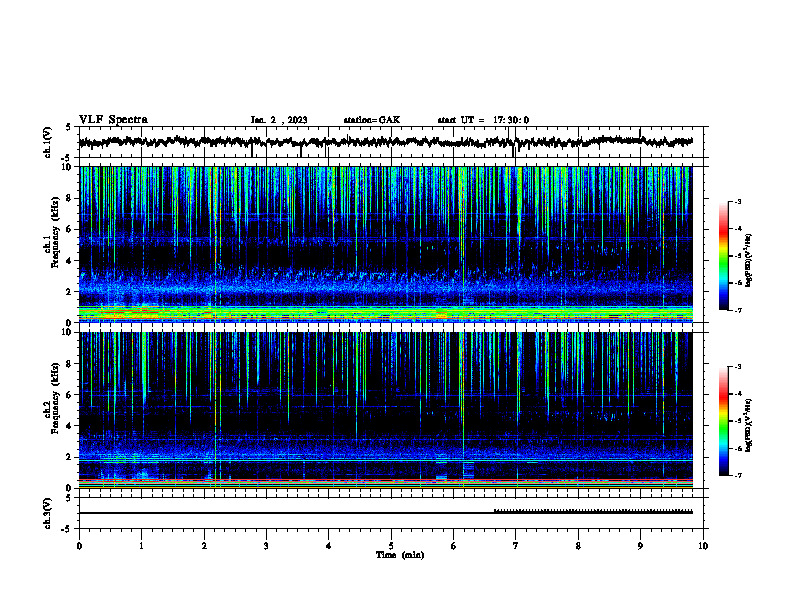Click the start UT 17:30:0 label
Screen dimensions: 792x612
tap(483, 120)
